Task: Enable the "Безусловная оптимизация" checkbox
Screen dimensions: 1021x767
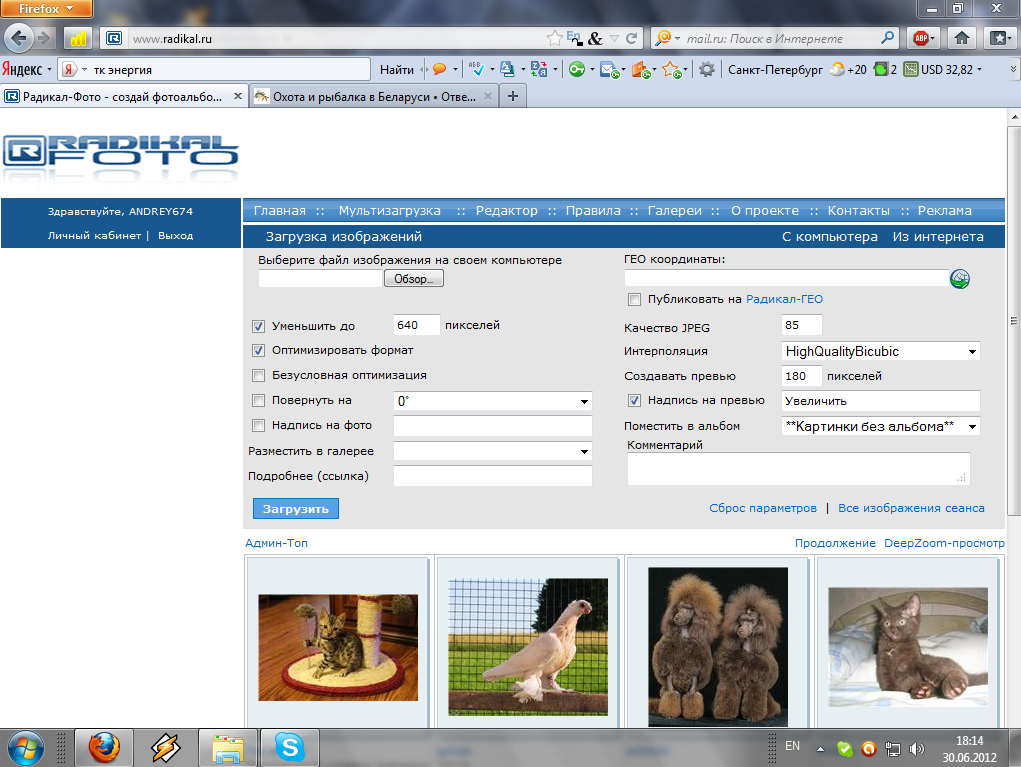Action: tap(259, 376)
